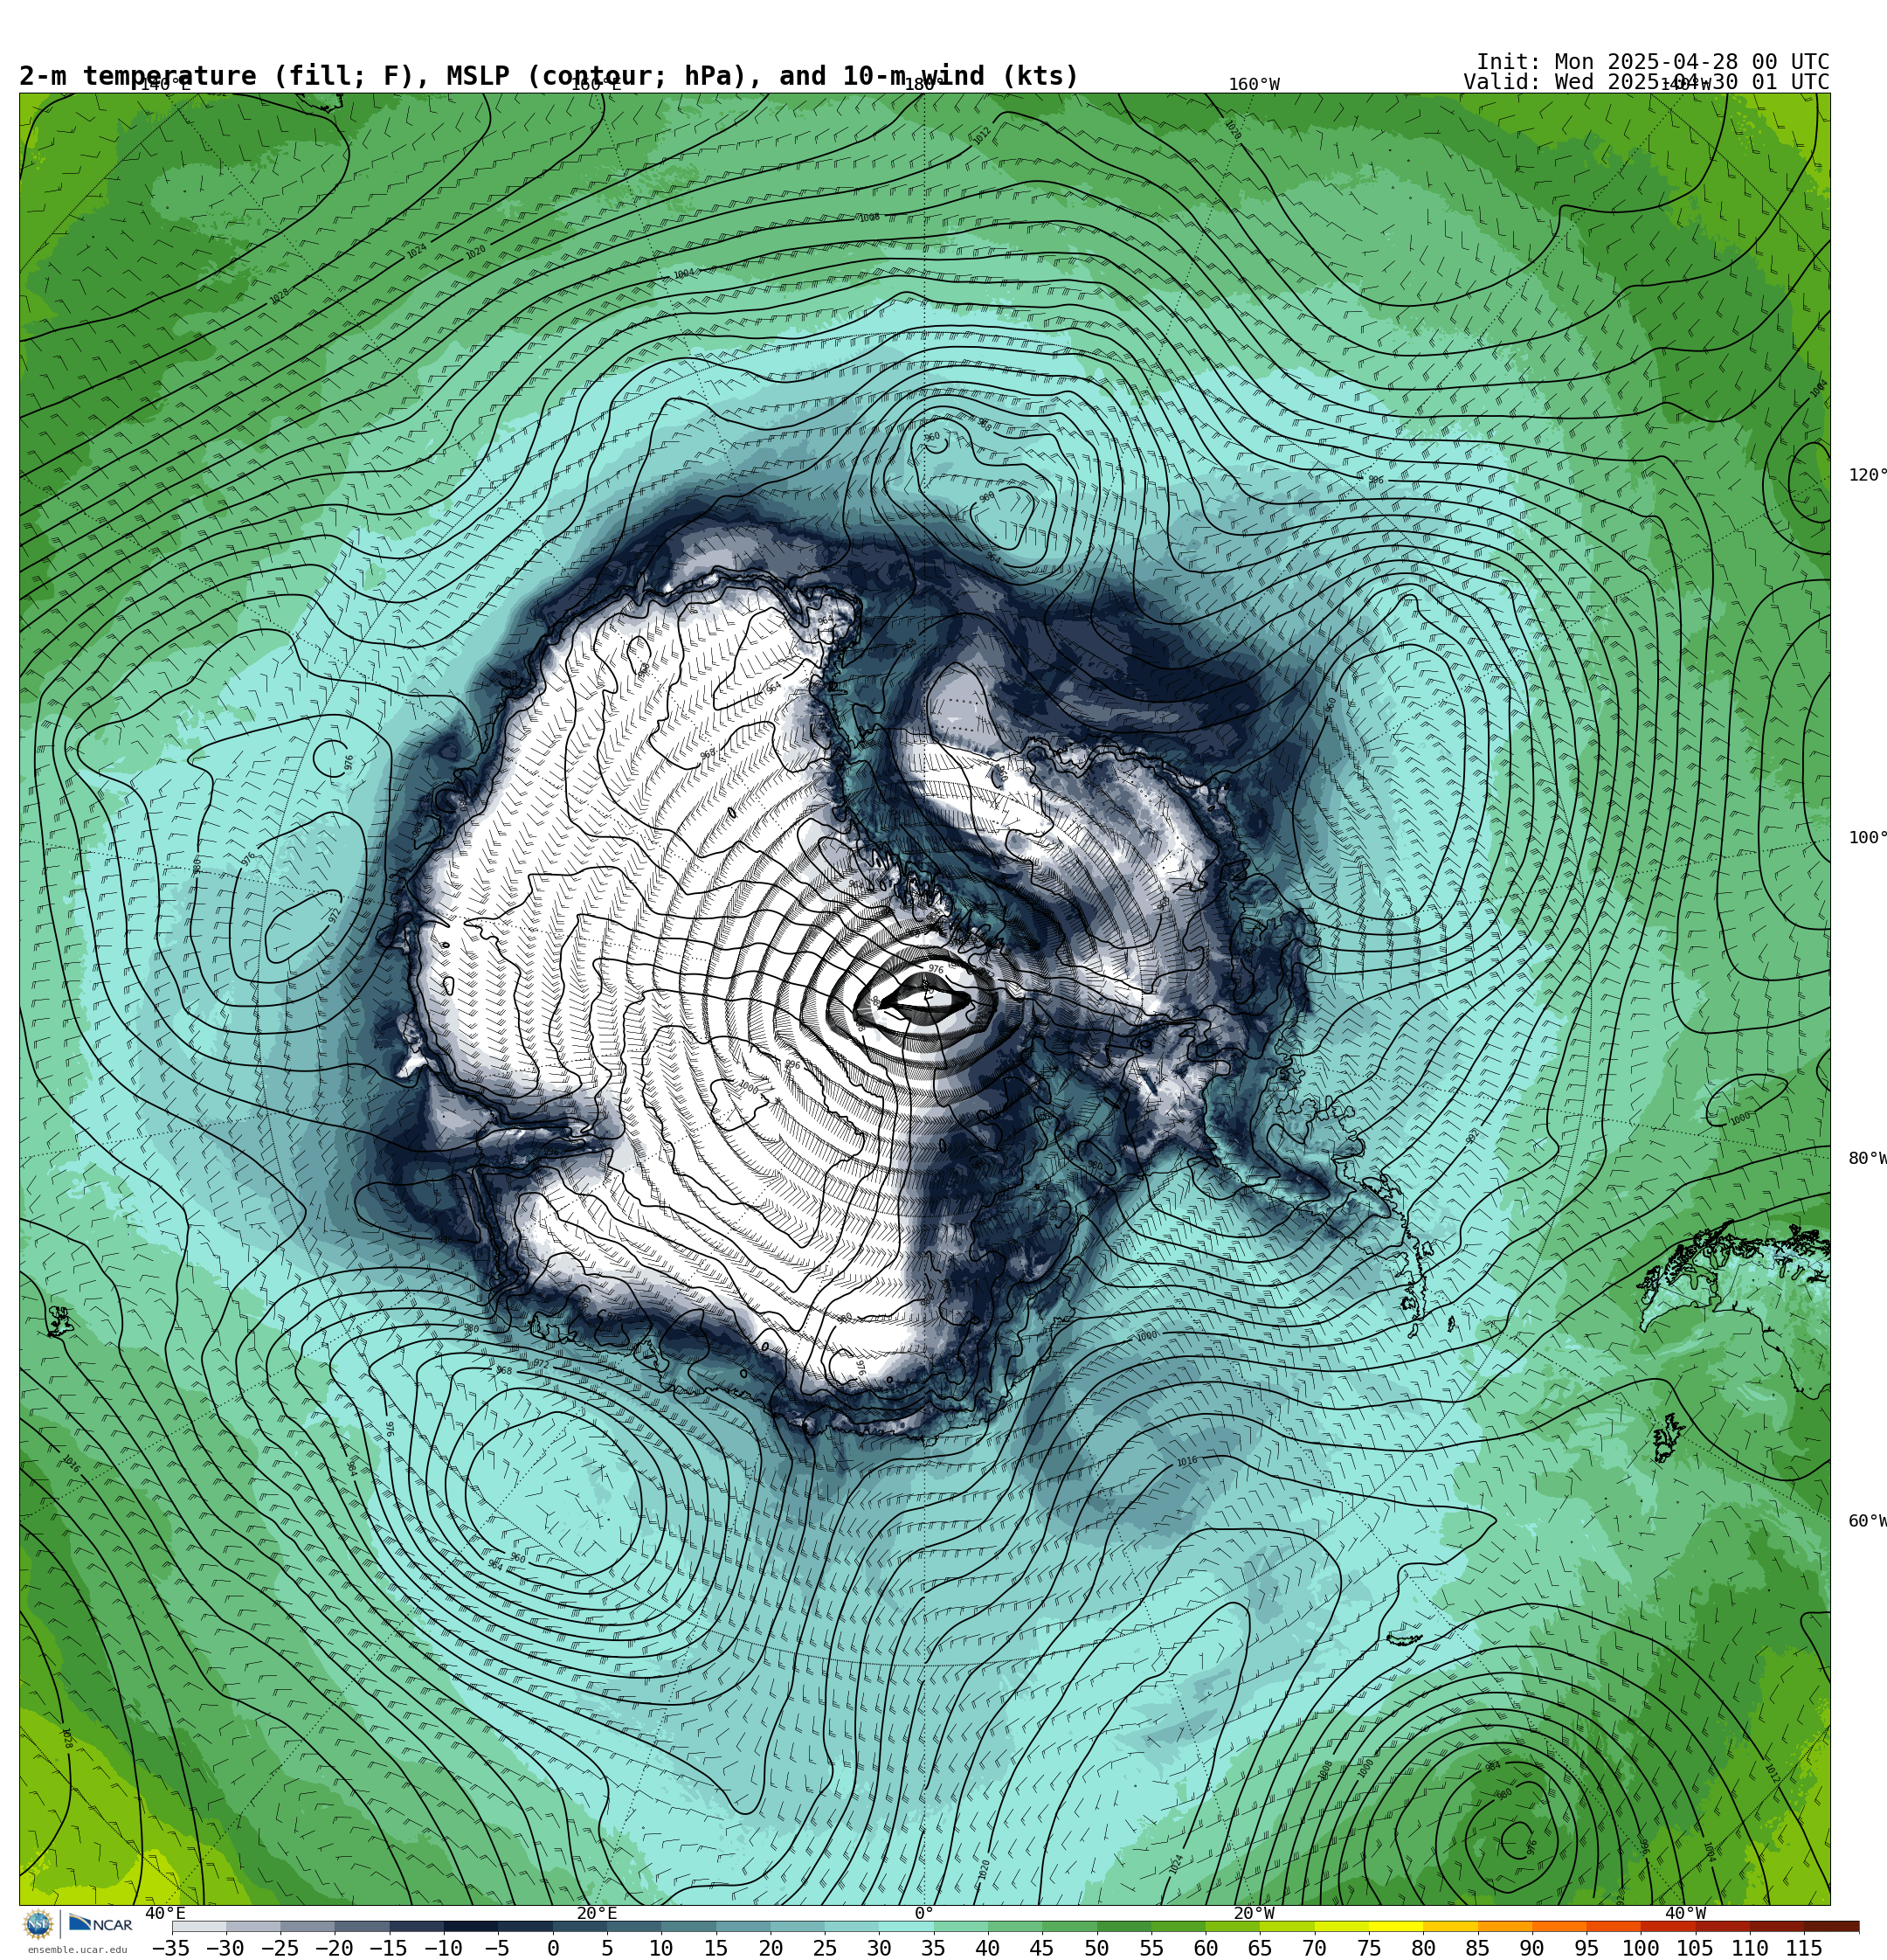Click the 80°W longitude label on right edge
The height and width of the screenshot is (1960, 1887).
(1866, 1159)
